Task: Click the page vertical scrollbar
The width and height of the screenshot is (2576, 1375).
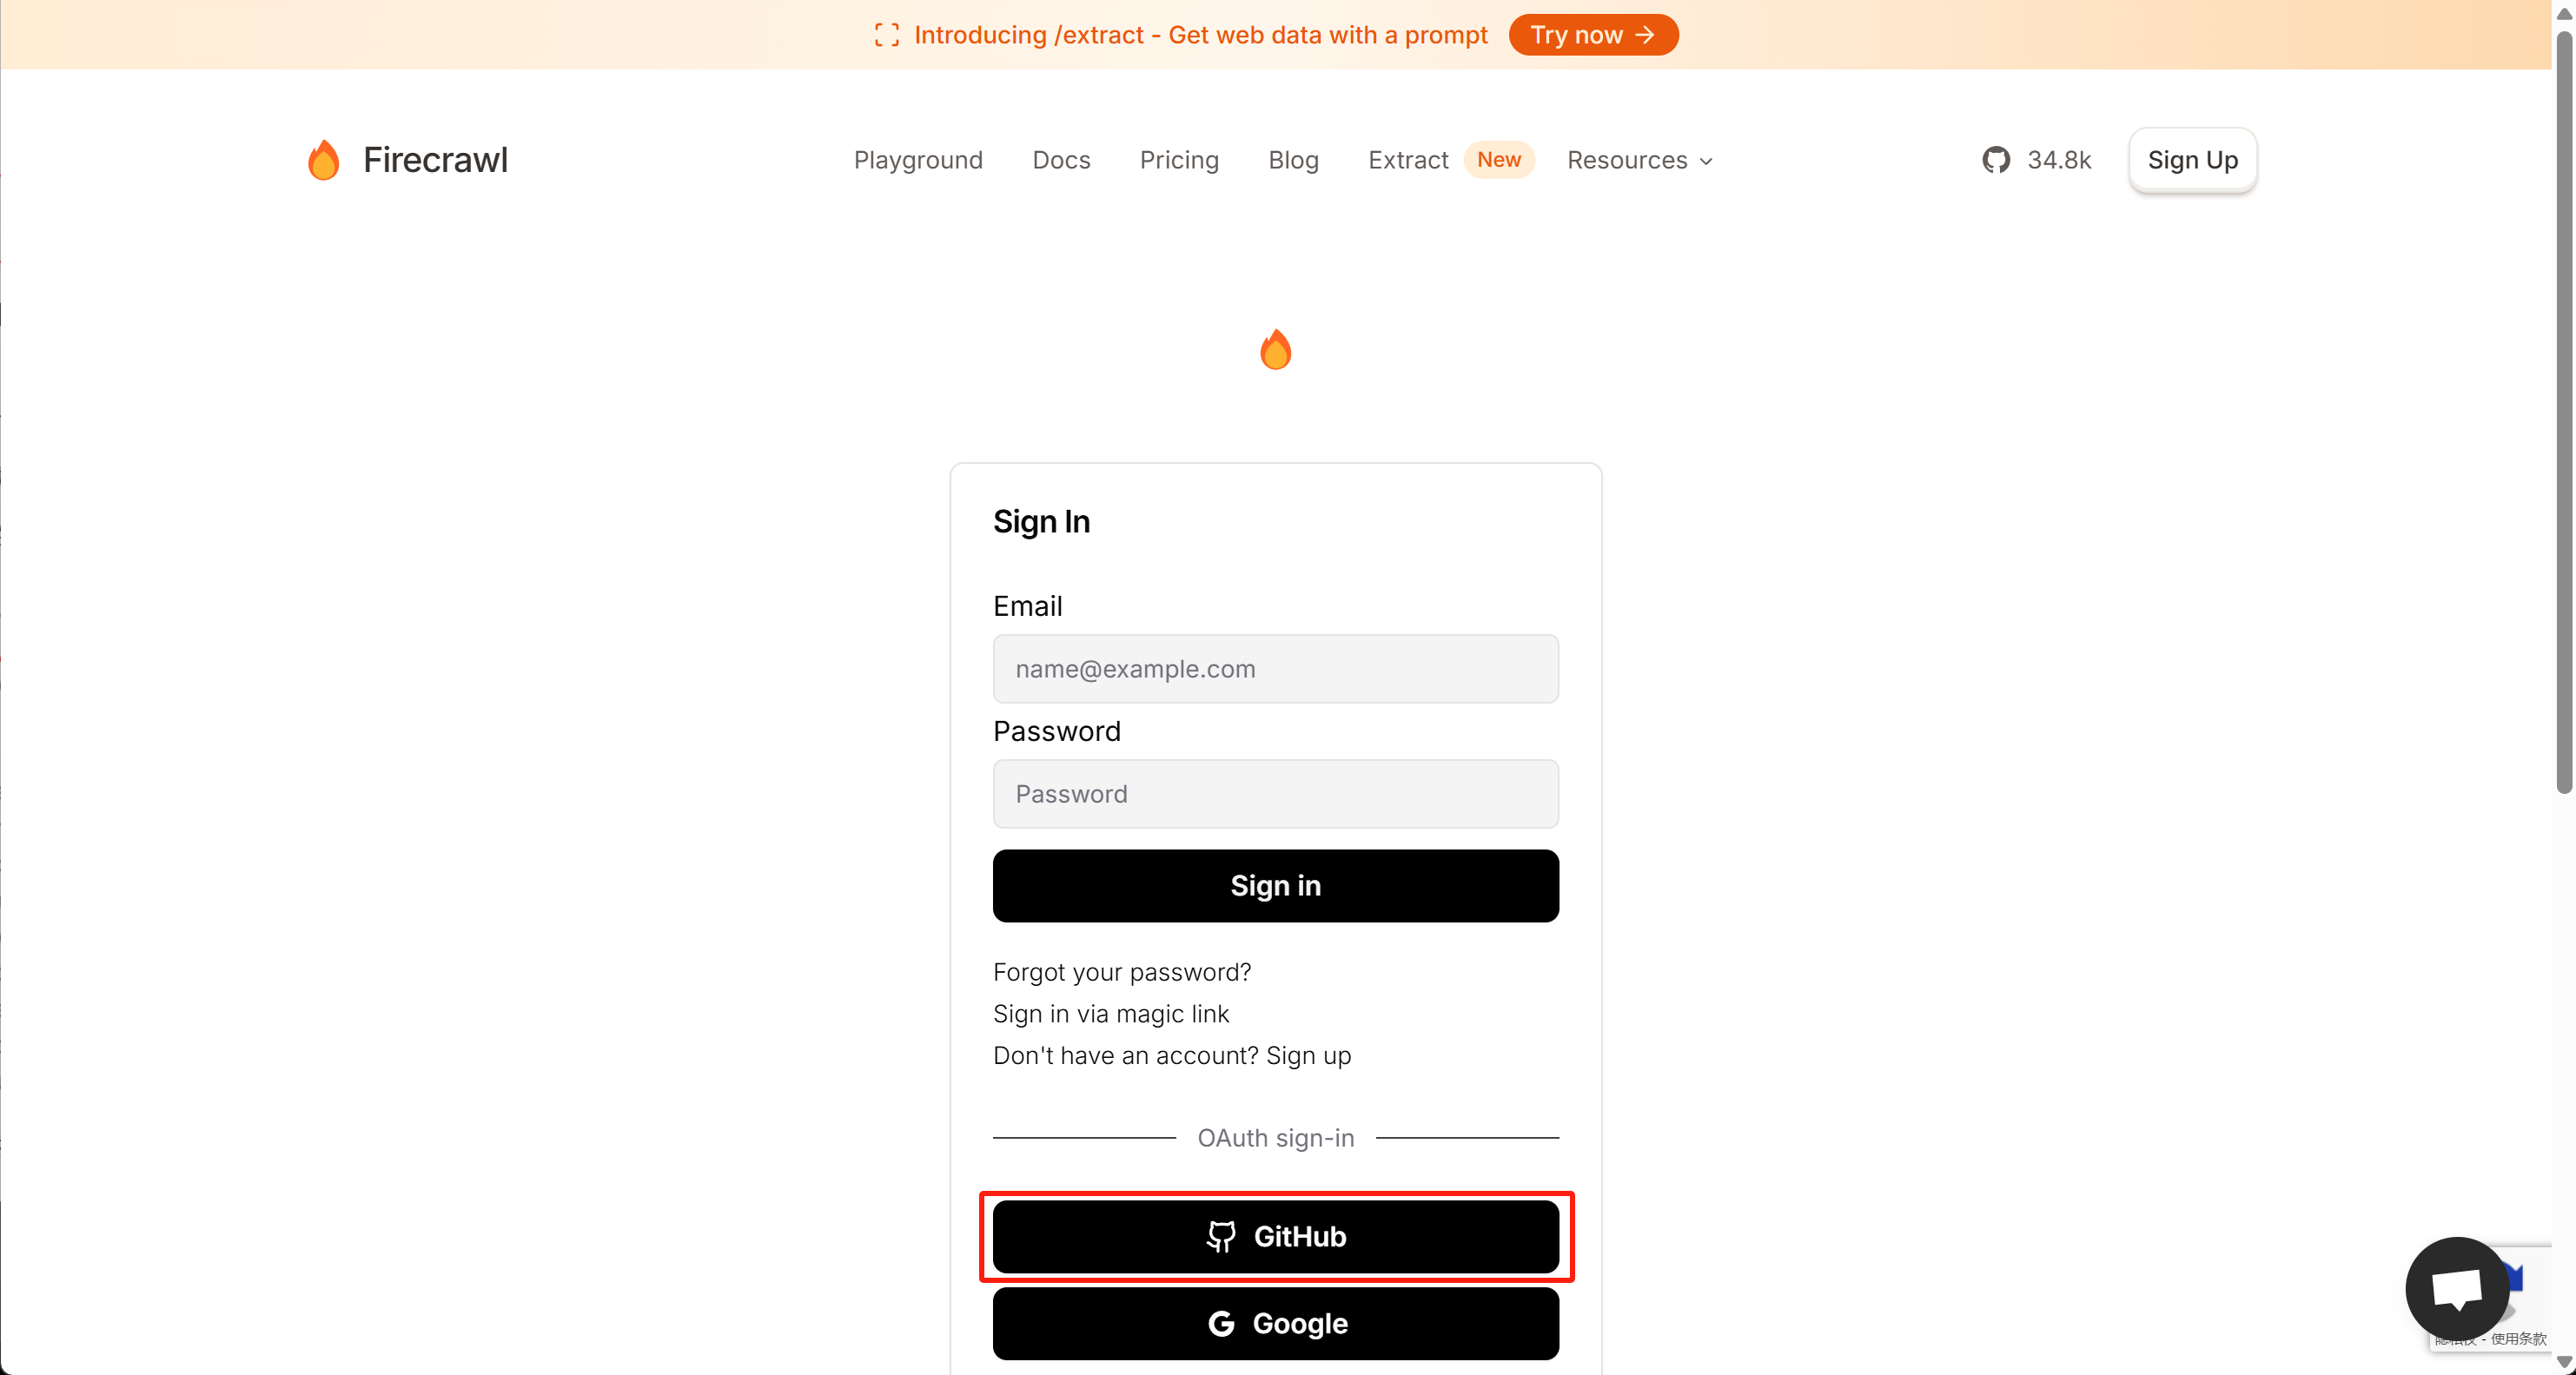Action: (2563, 412)
